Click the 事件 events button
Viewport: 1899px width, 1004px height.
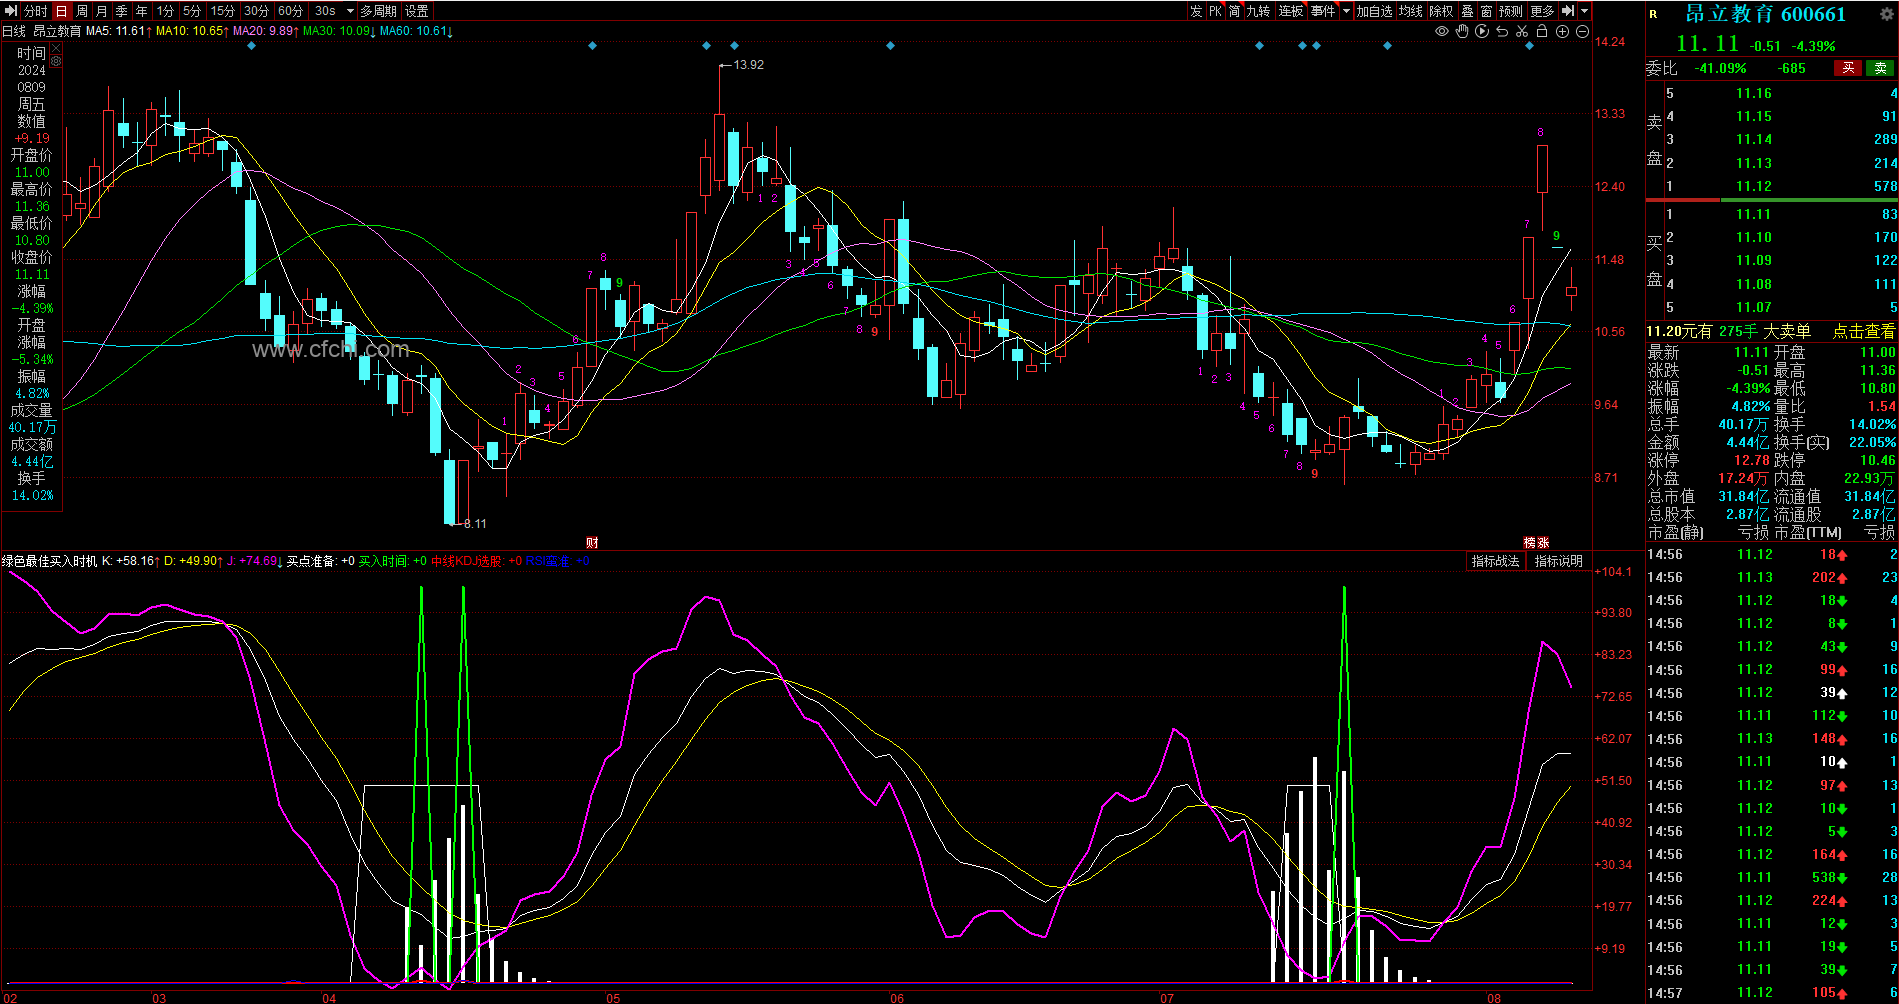click(x=1323, y=11)
